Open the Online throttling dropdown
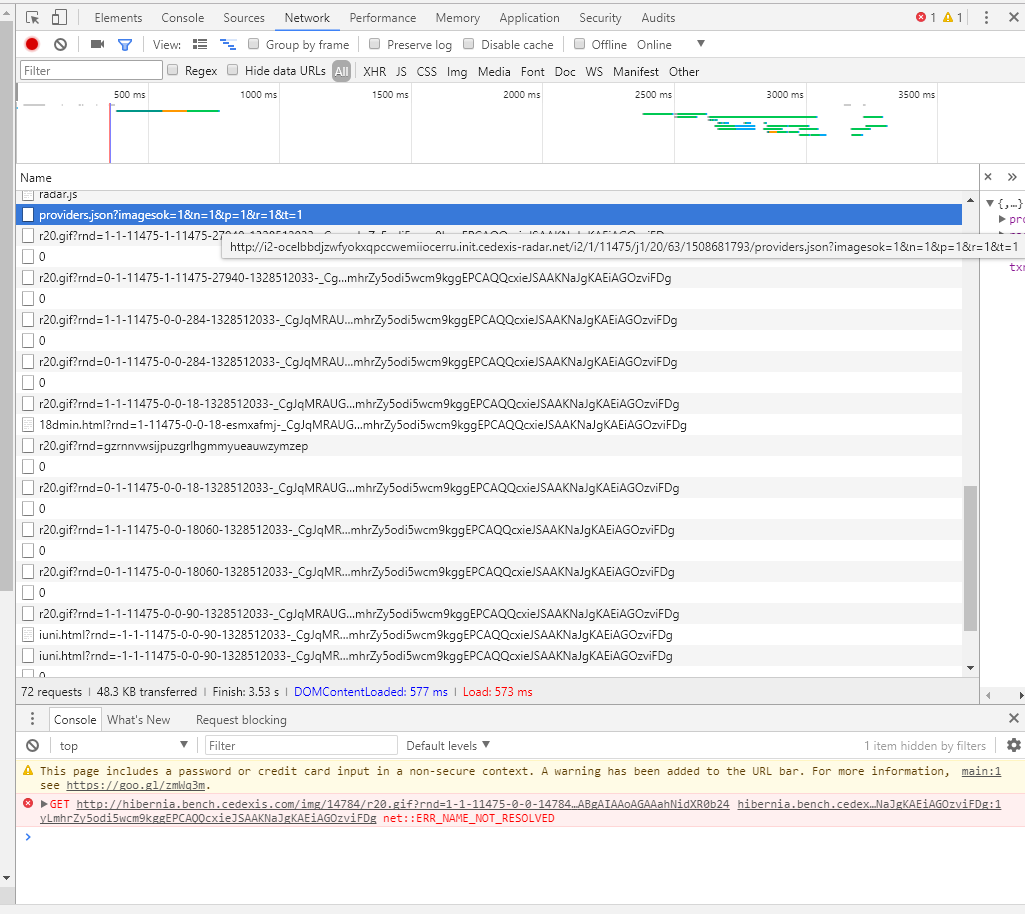 point(670,44)
